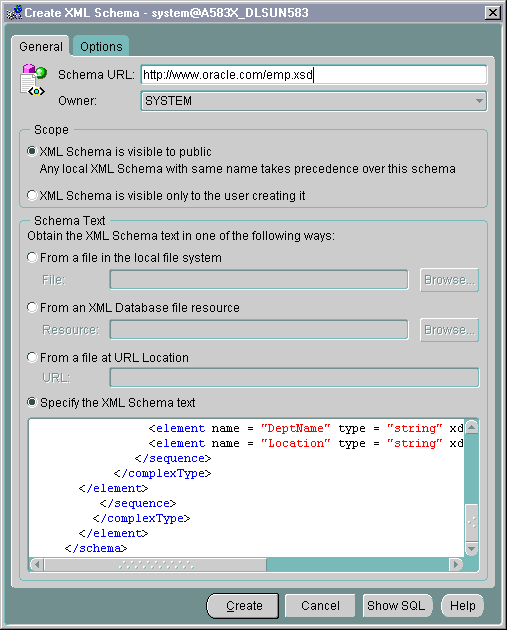The height and width of the screenshot is (630, 507).
Task: Click the vertical scrollbar thumb of schema text
Action: pos(472,522)
